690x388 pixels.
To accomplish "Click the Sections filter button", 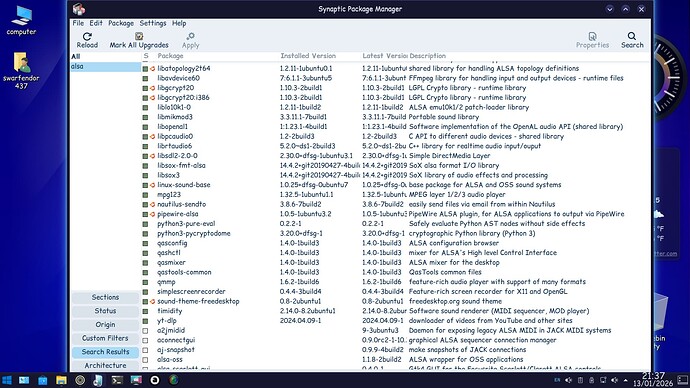I will (x=105, y=297).
